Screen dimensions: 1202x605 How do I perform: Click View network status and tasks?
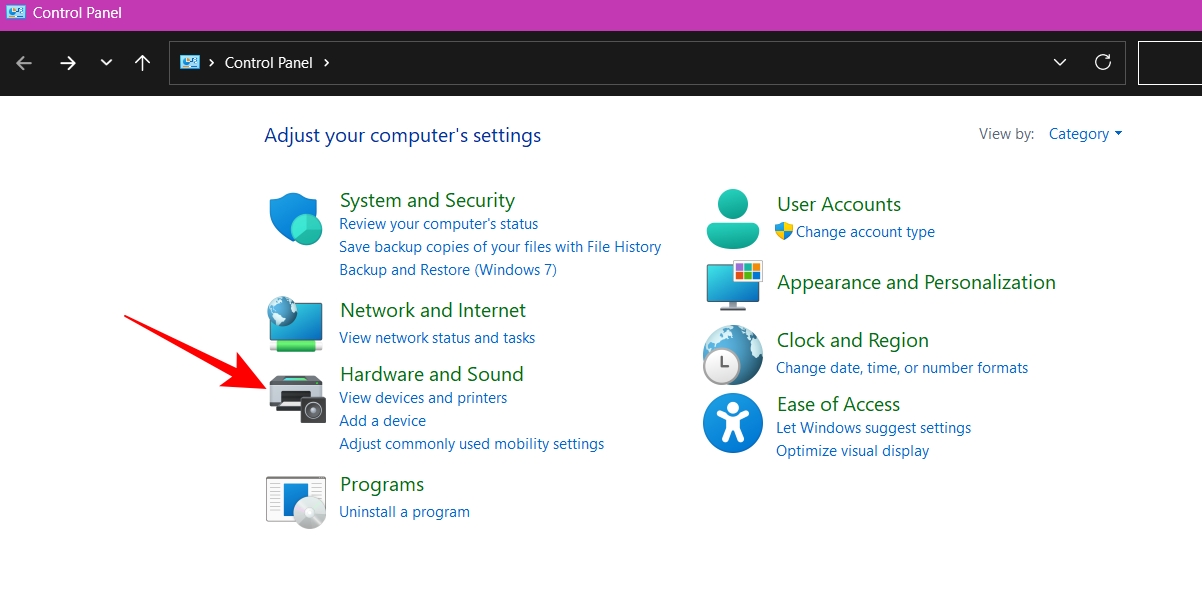pos(437,338)
